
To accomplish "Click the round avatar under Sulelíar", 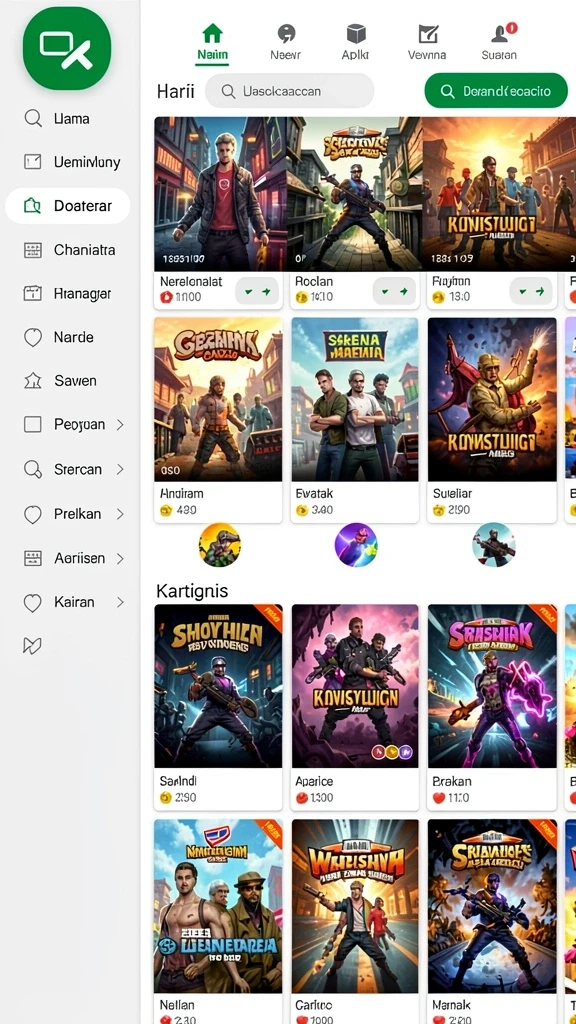I will click(x=494, y=545).
